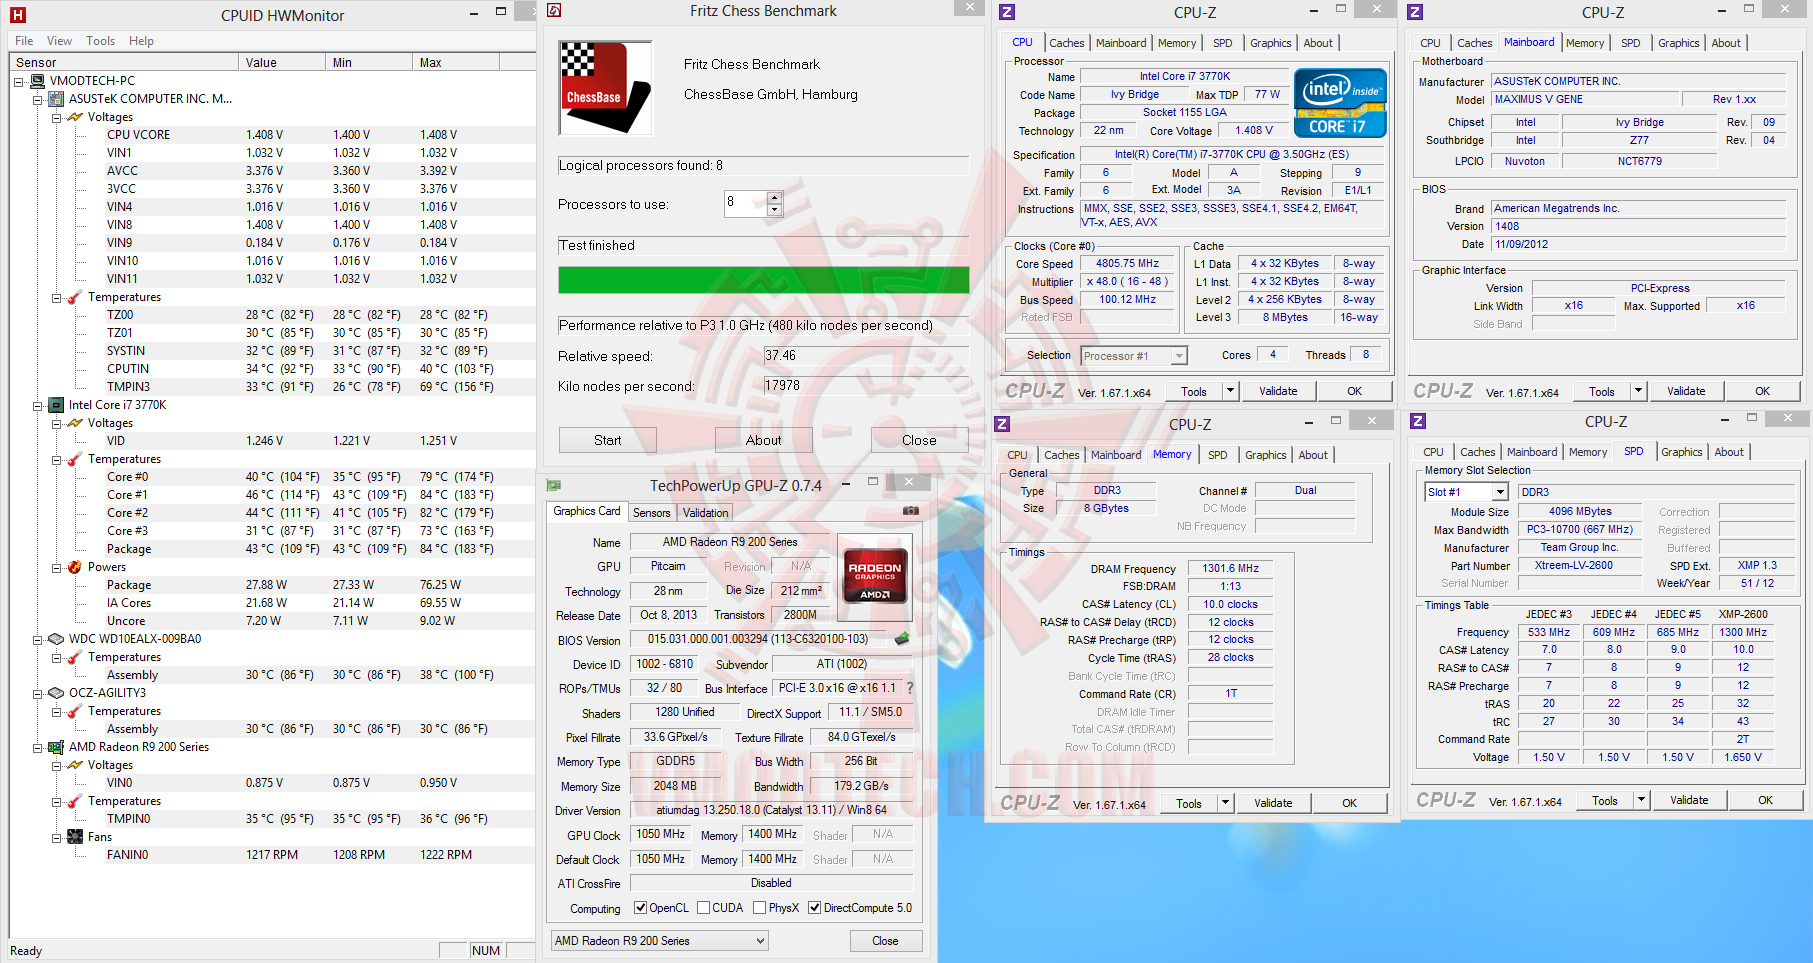The height and width of the screenshot is (963, 1813).
Task: Click the processor icon beside Intel Core i7 3770K
Action: 56,405
